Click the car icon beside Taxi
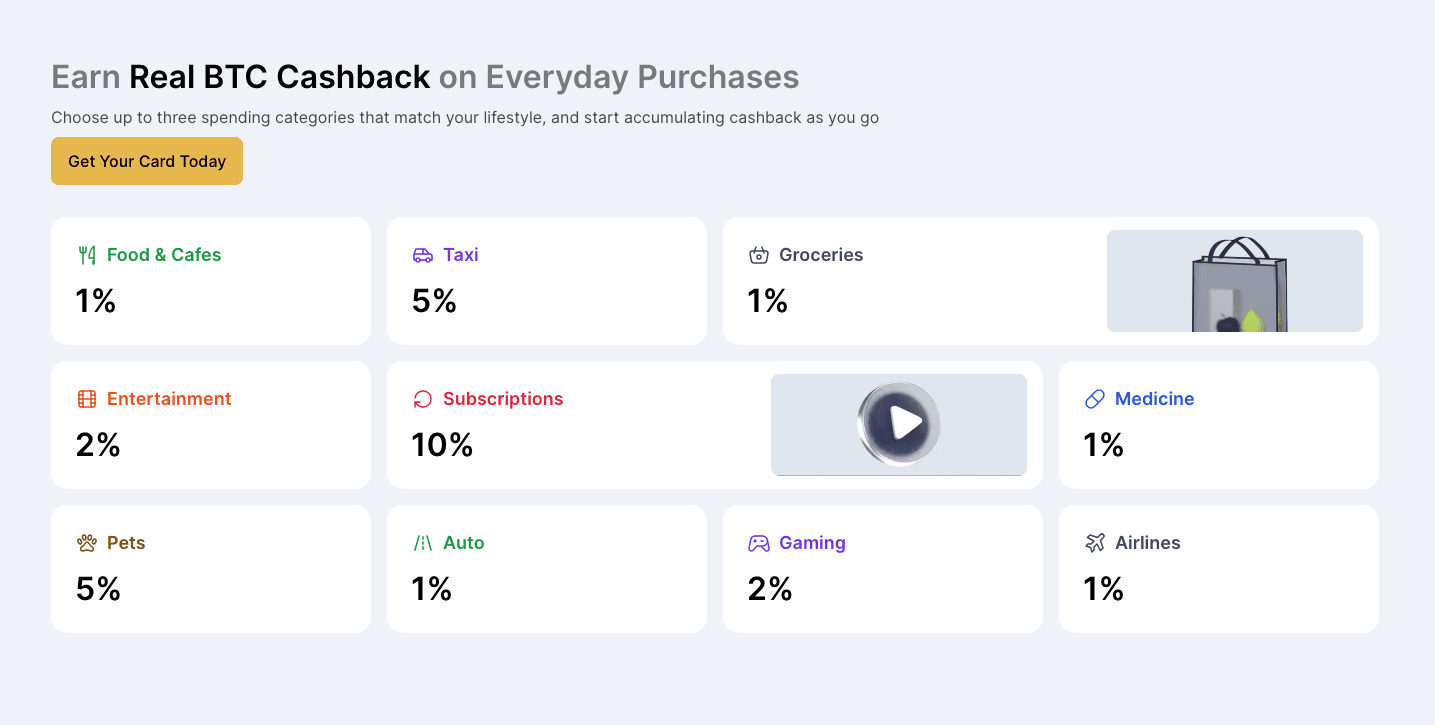 click(x=423, y=255)
